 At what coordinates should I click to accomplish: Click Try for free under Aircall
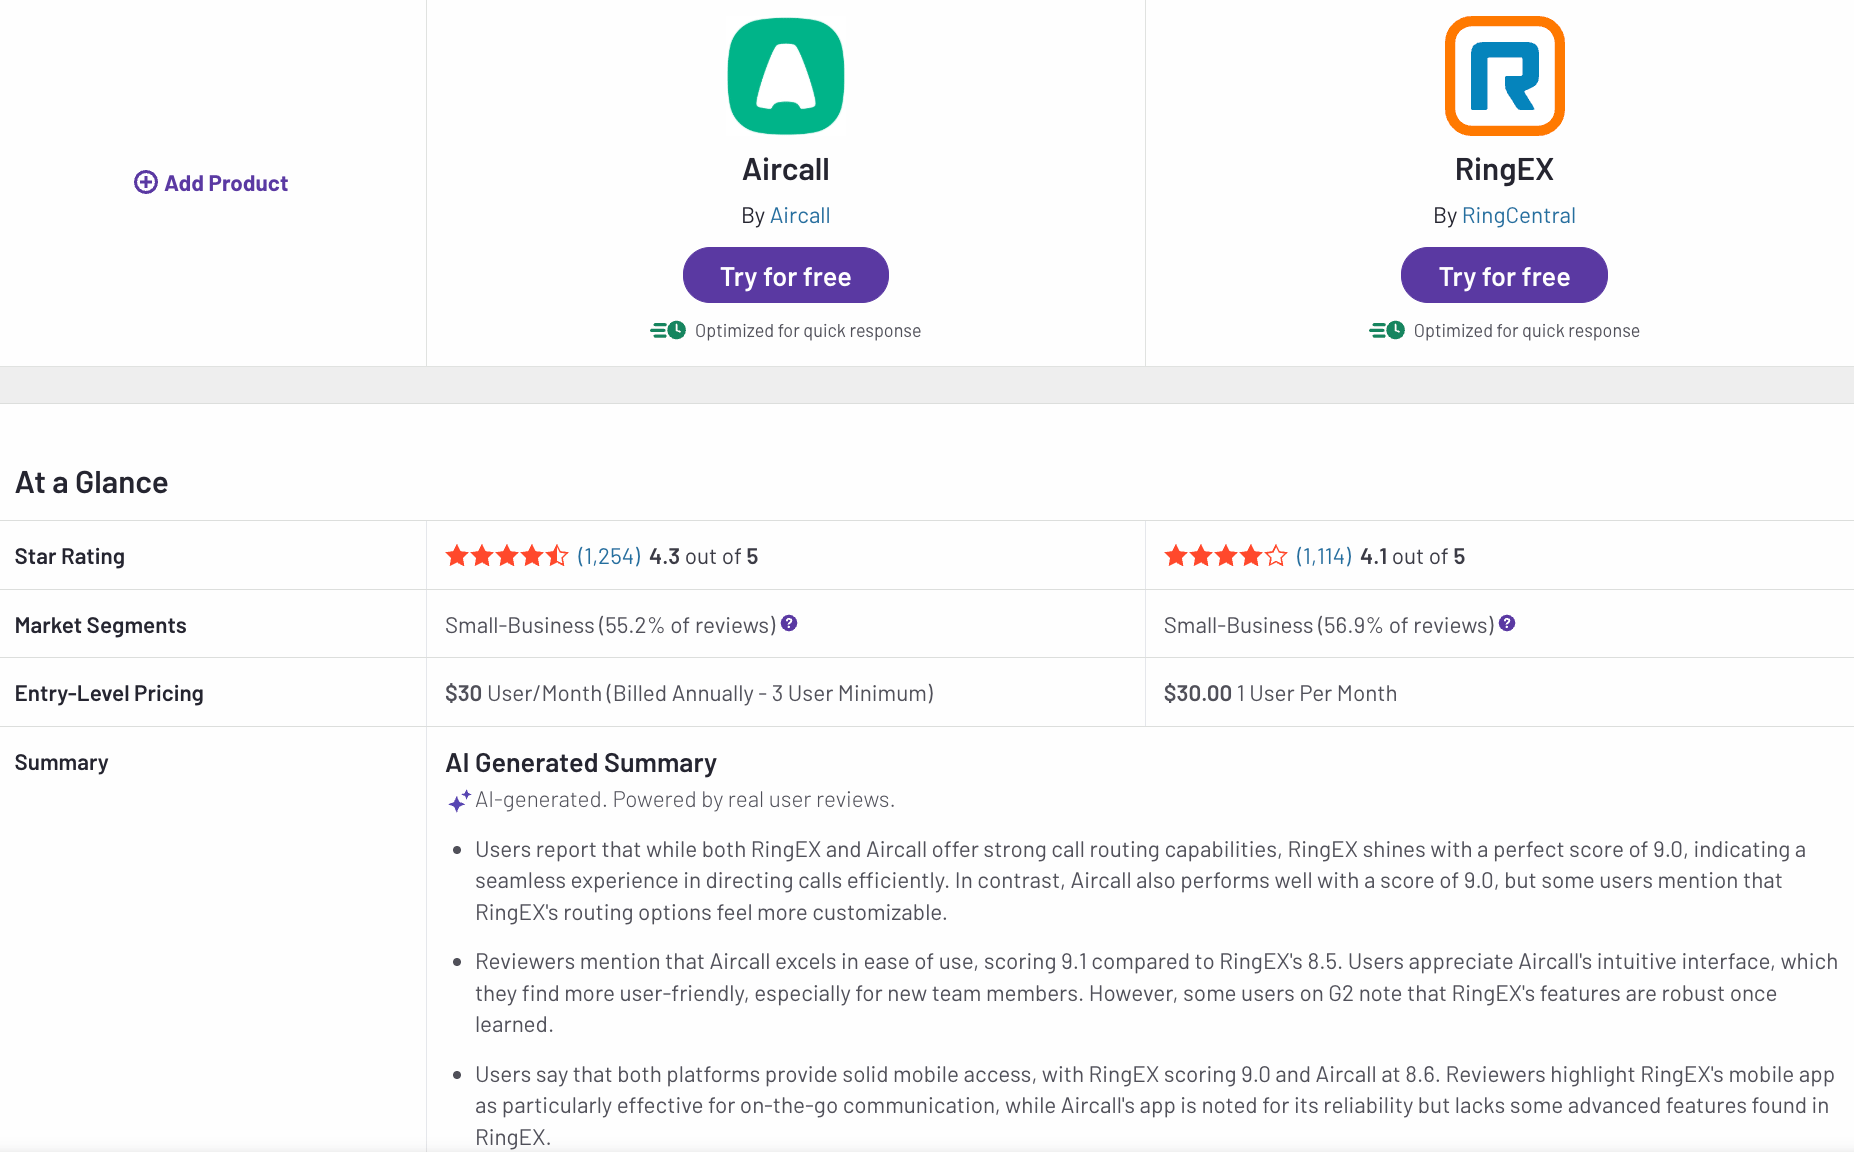[x=785, y=275]
